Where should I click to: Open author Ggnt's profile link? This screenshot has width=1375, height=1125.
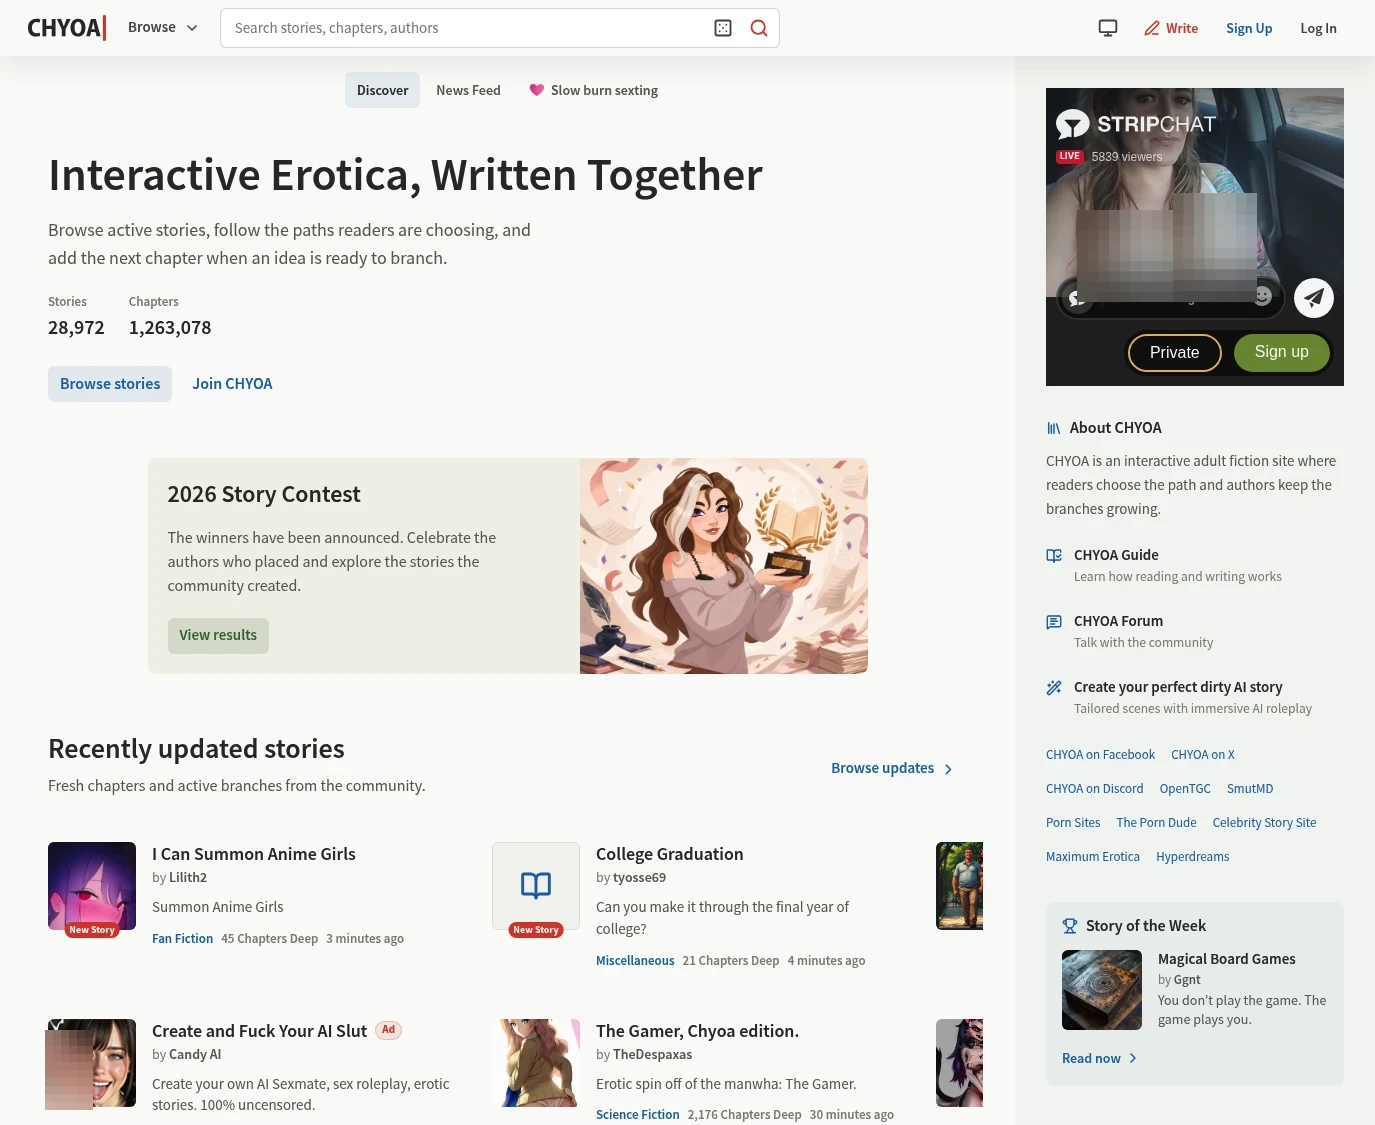[1187, 980]
